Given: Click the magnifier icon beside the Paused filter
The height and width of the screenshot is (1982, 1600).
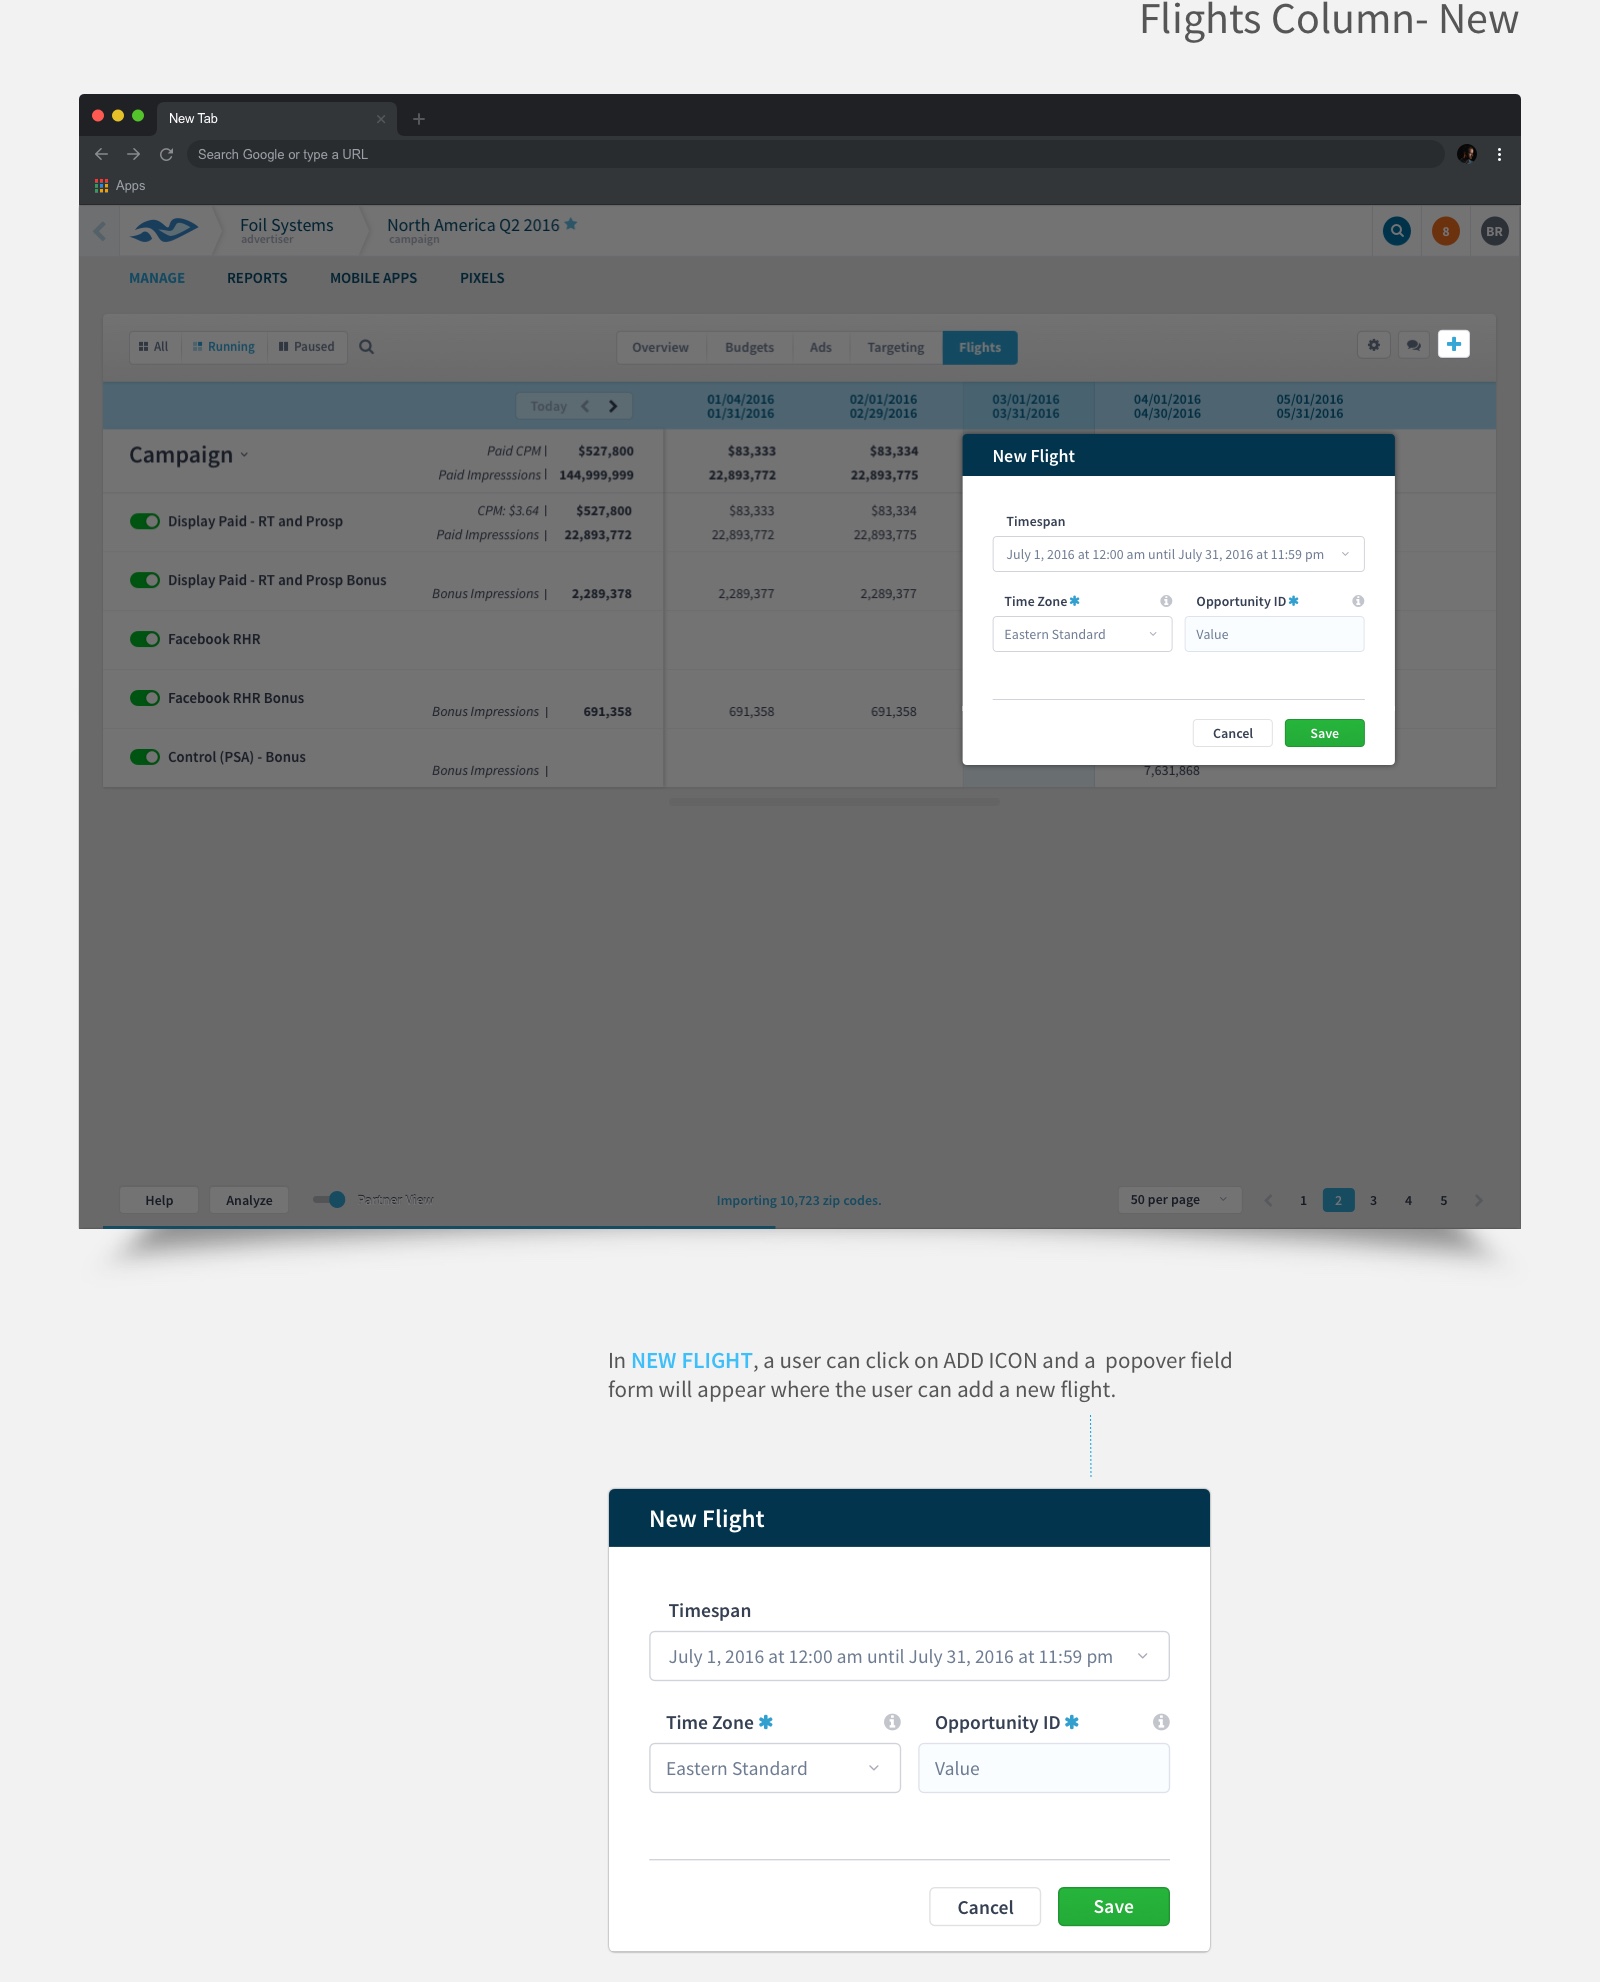Looking at the screenshot, I should (x=366, y=347).
